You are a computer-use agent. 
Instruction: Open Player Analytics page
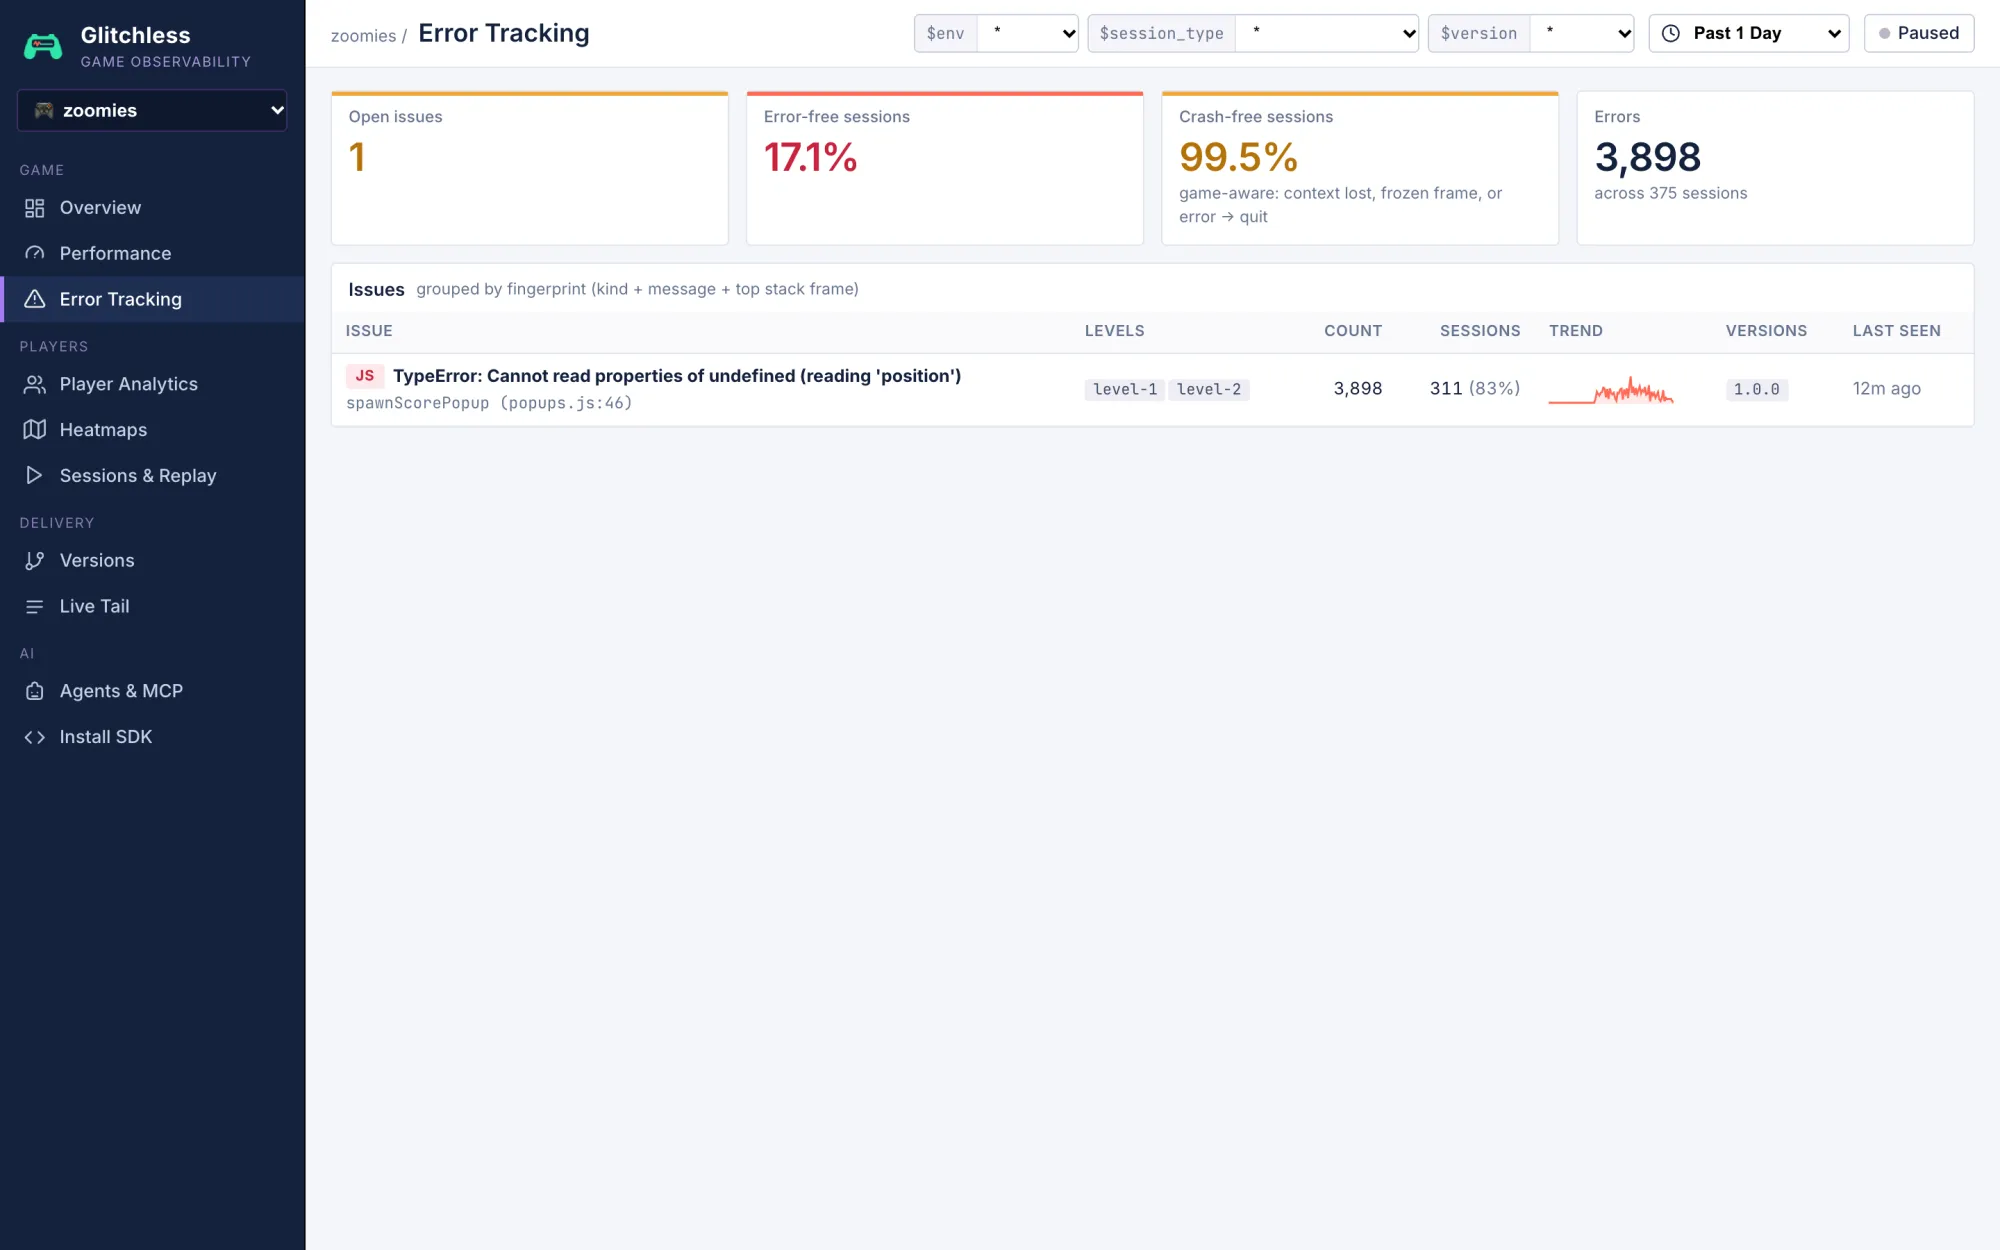pos(152,384)
